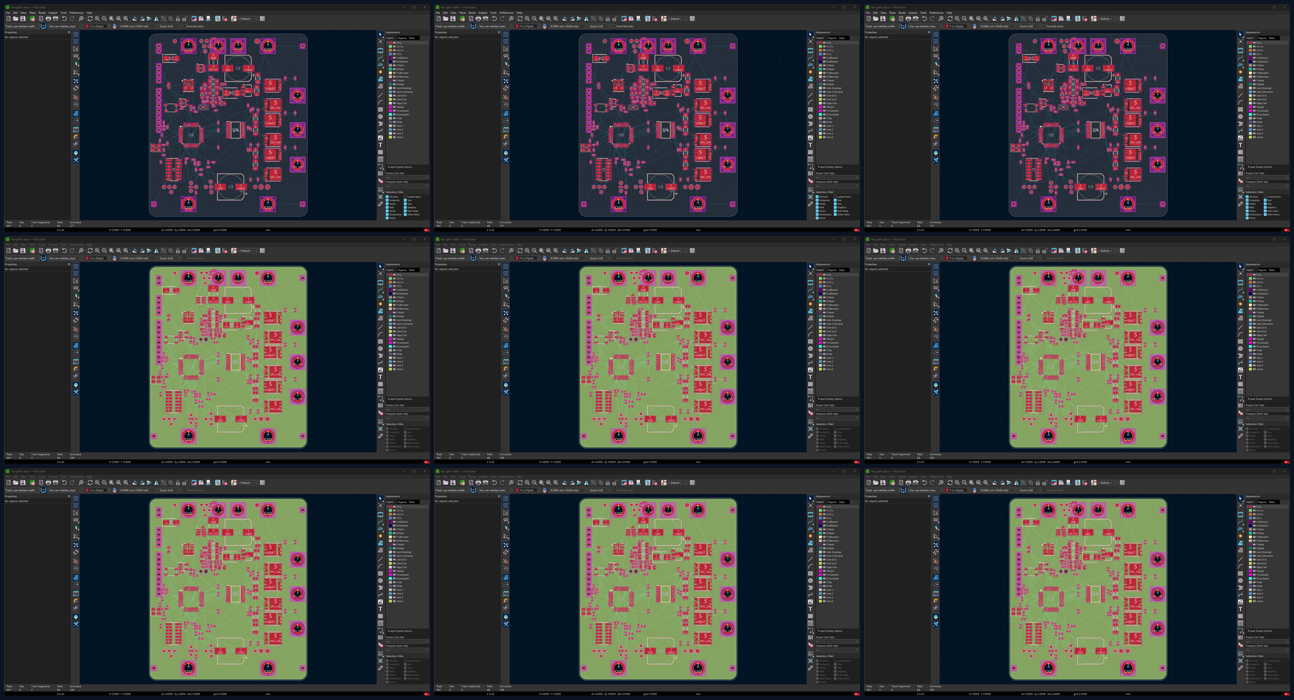1294x700 pixels.
Task: Click Redo arrow in top-left window toolbar
Action: pyautogui.click(x=72, y=19)
